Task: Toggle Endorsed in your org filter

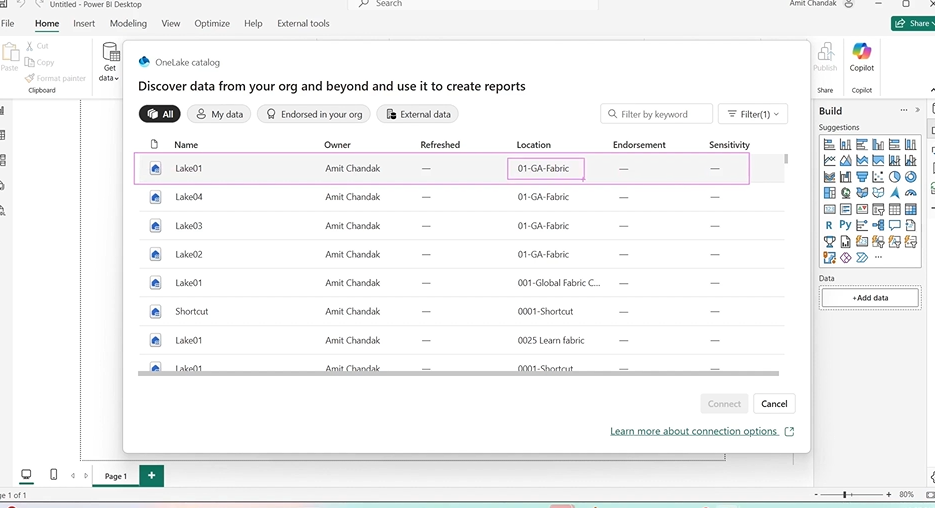Action: [x=314, y=114]
